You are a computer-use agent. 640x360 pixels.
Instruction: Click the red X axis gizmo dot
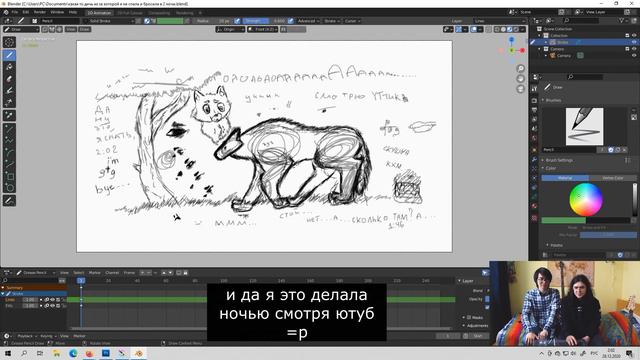click(522, 50)
